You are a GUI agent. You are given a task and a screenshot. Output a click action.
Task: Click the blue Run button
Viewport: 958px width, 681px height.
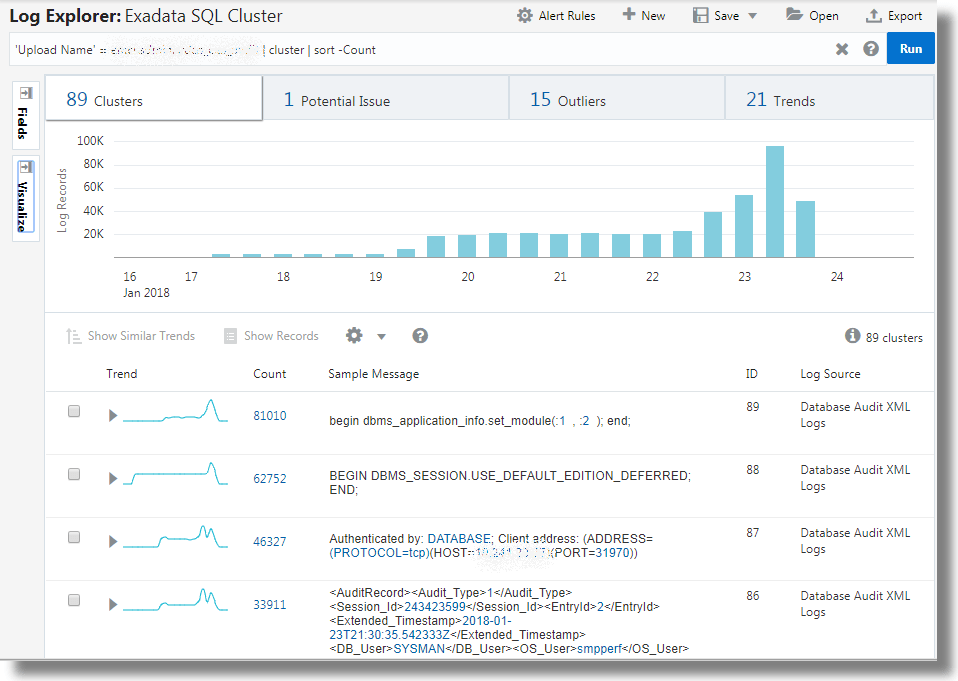911,48
